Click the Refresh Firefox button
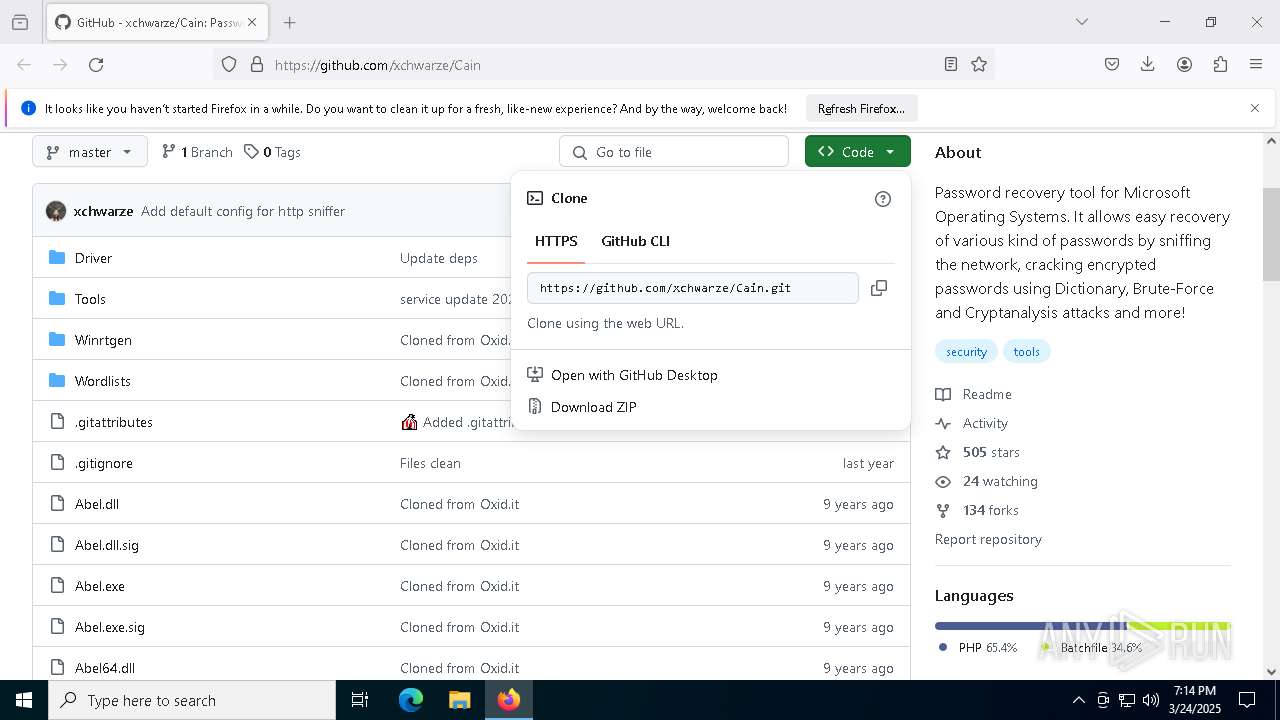 pos(861,108)
